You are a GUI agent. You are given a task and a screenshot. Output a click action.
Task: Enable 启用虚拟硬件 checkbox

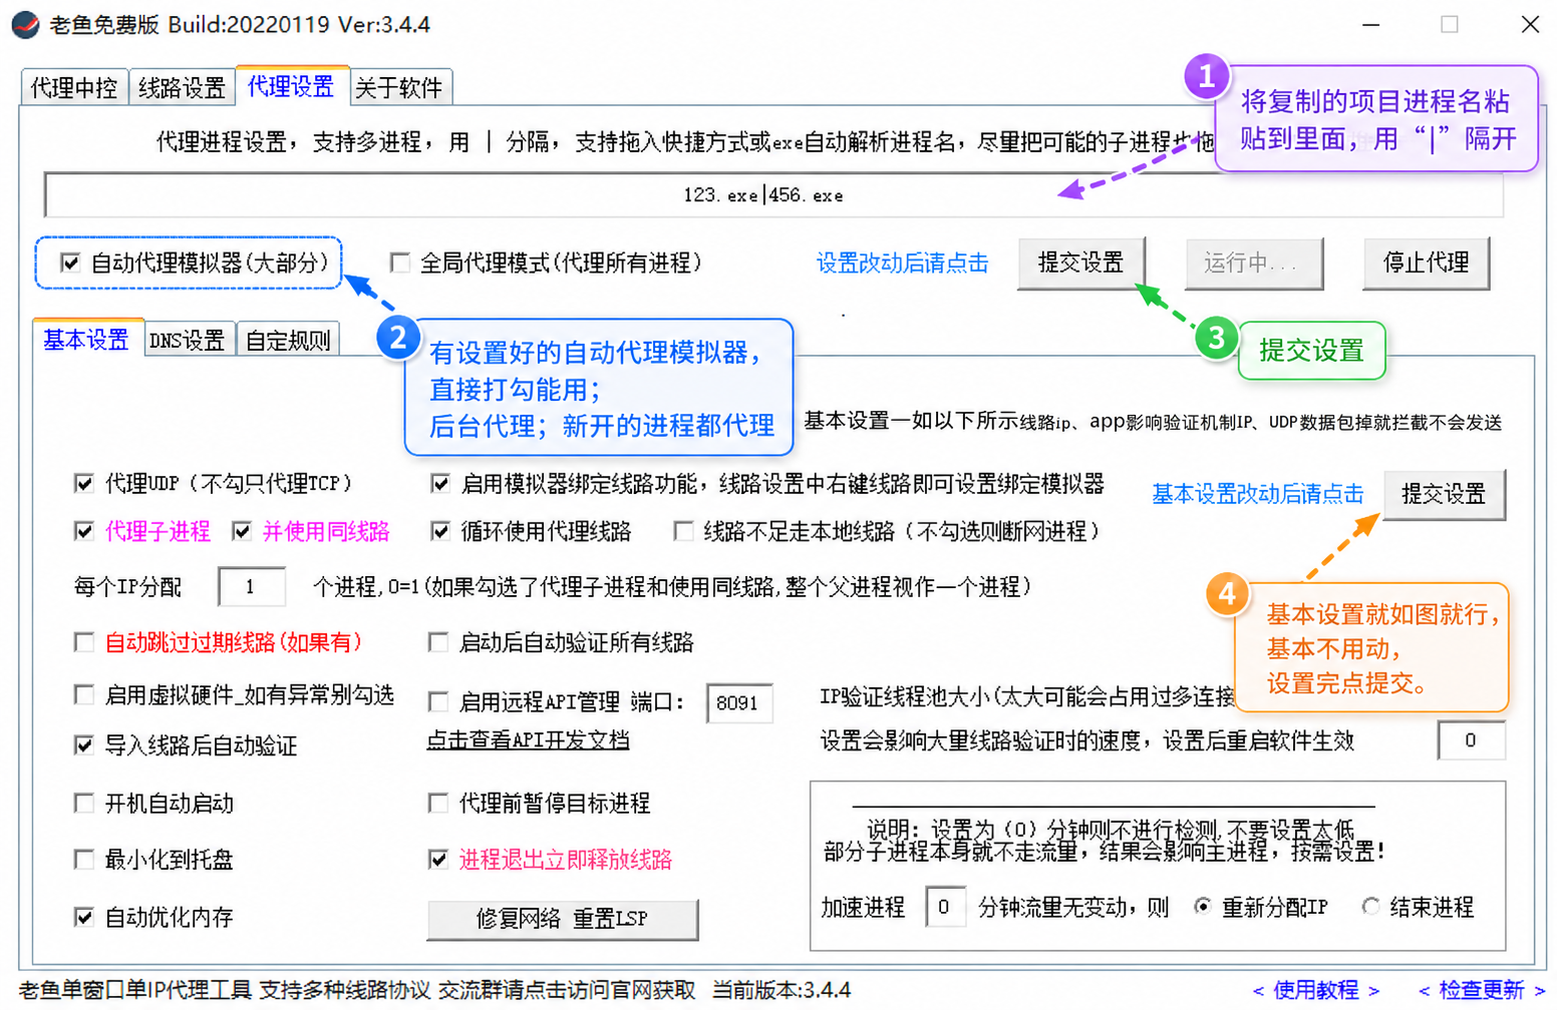(x=84, y=695)
